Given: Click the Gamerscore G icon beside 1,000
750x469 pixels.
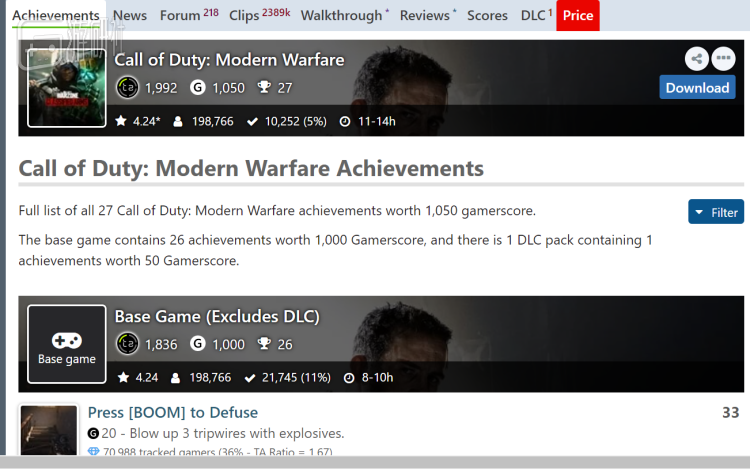Looking at the screenshot, I should click(198, 344).
